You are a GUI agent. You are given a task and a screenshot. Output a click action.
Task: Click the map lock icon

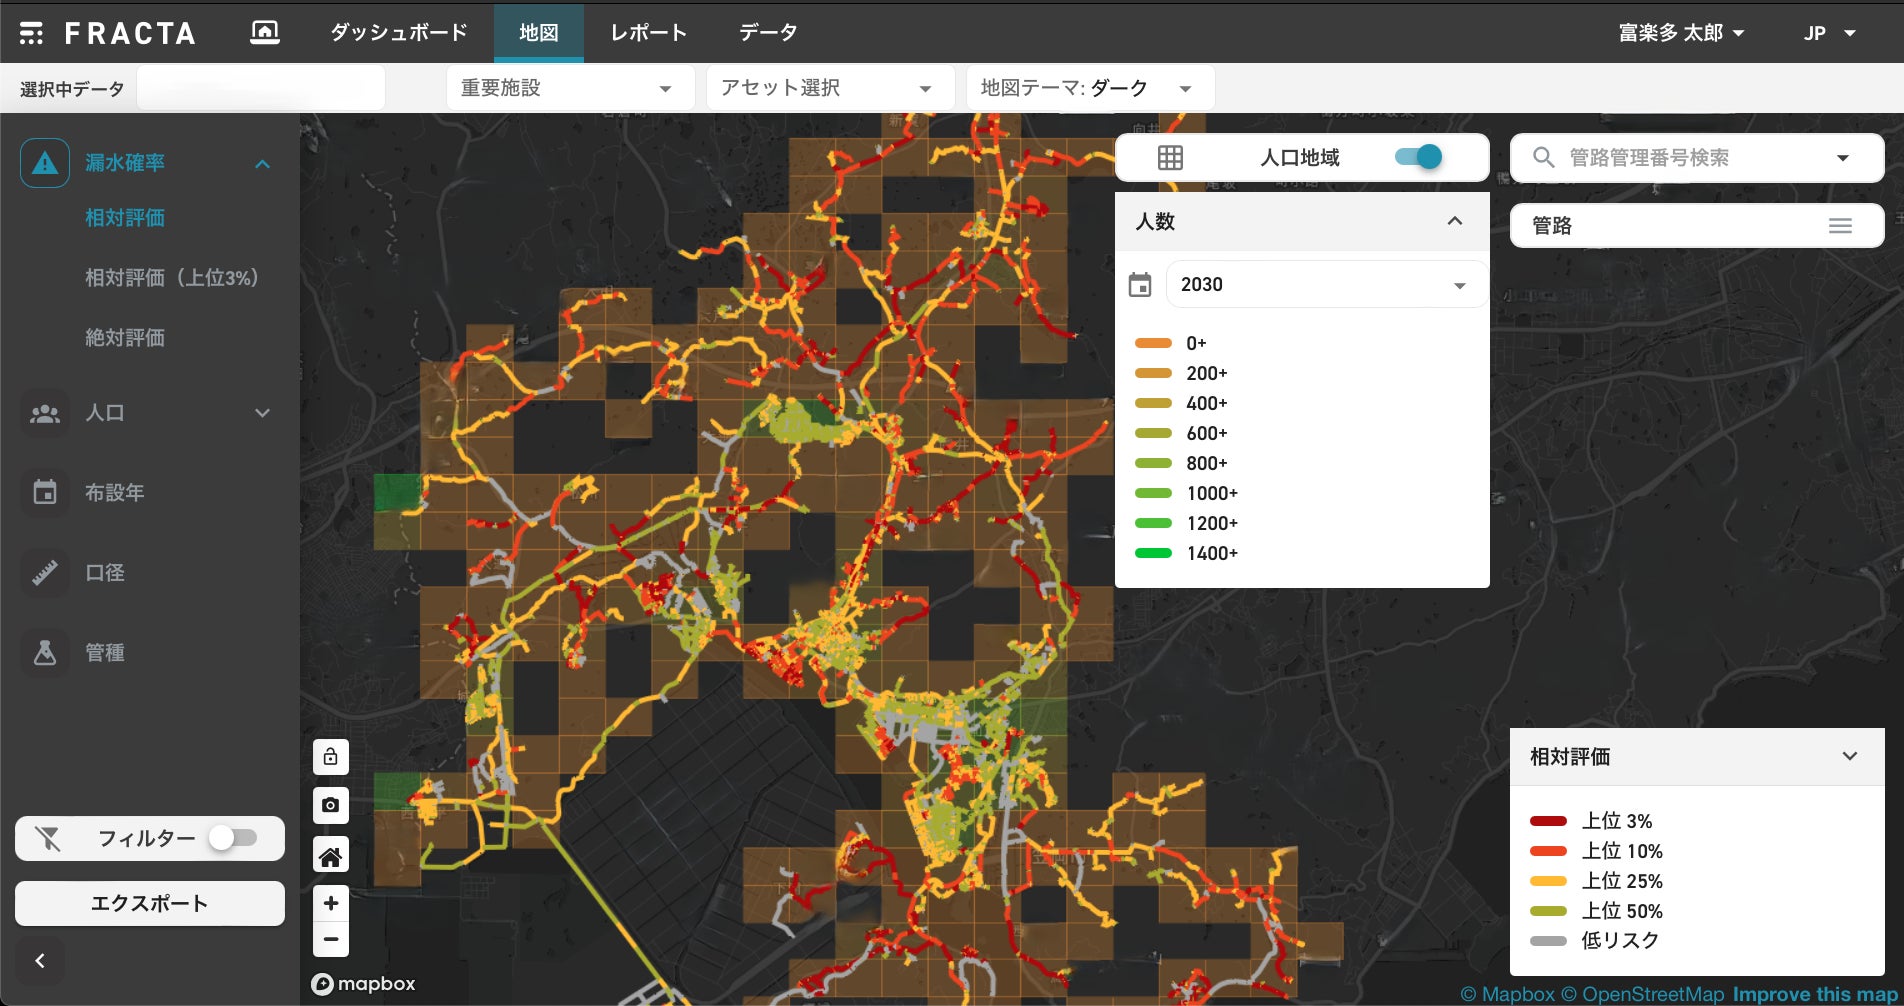click(x=330, y=757)
